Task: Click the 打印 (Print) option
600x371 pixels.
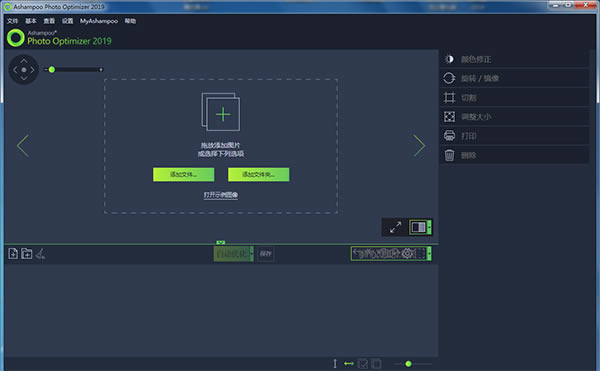Action: (514, 136)
